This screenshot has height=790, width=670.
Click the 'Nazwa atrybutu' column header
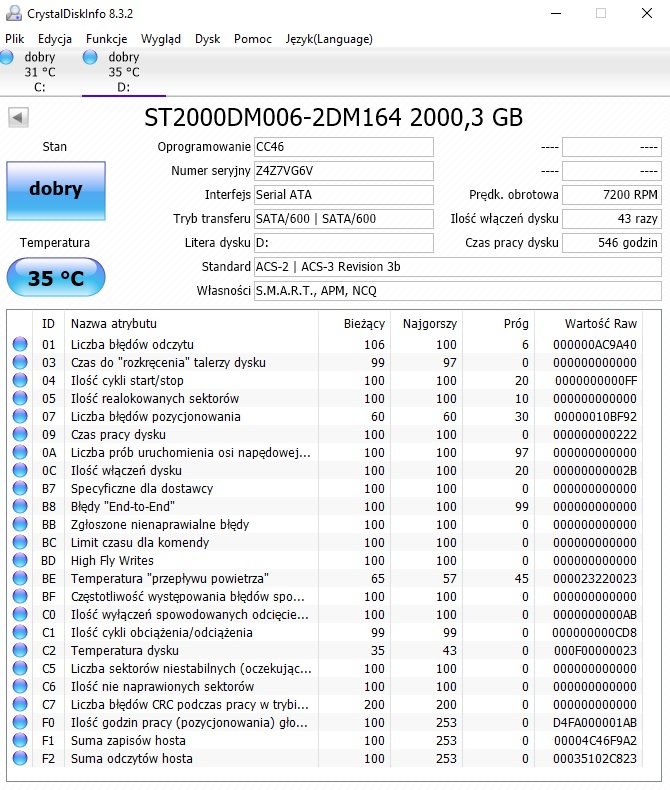tap(191, 323)
